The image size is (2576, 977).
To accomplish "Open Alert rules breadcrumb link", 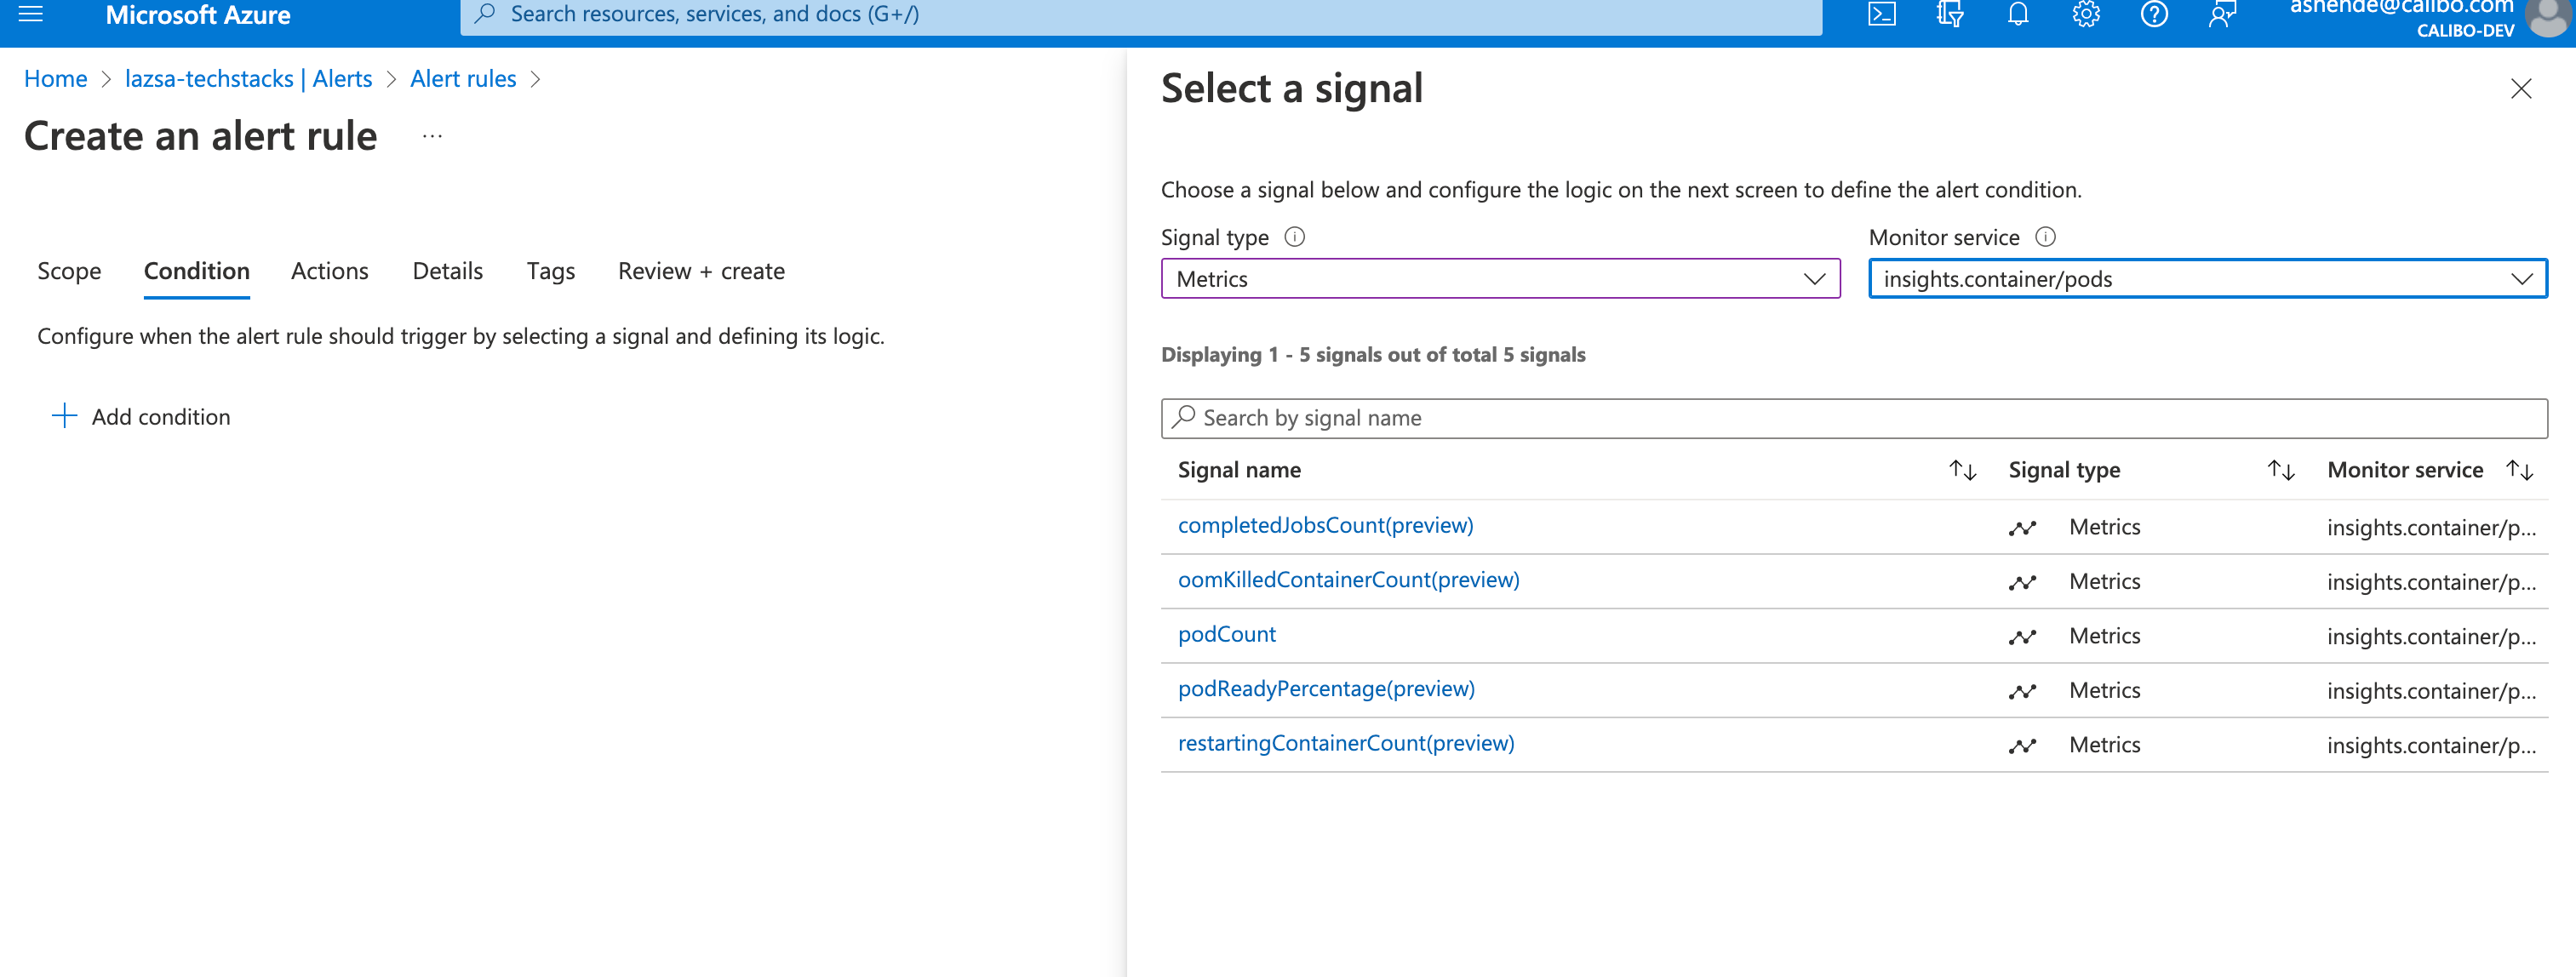I will (x=463, y=79).
